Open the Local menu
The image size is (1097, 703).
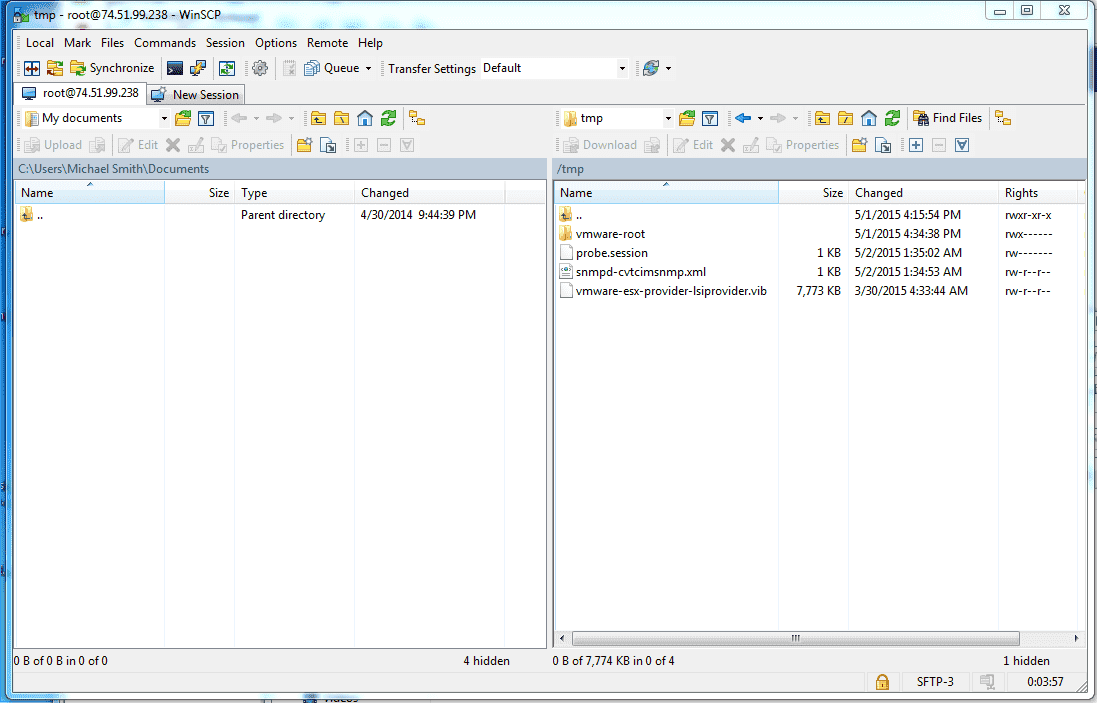[x=40, y=43]
